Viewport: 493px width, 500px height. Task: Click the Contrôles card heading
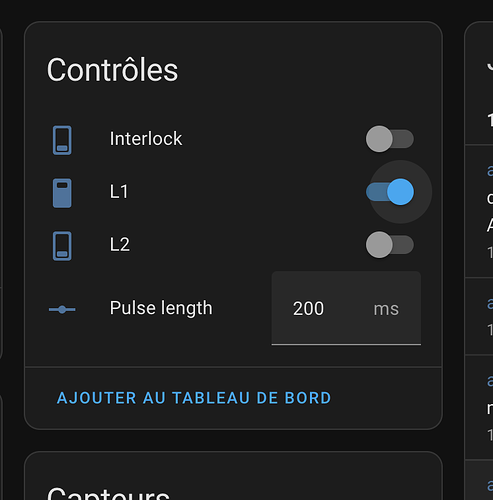point(112,70)
